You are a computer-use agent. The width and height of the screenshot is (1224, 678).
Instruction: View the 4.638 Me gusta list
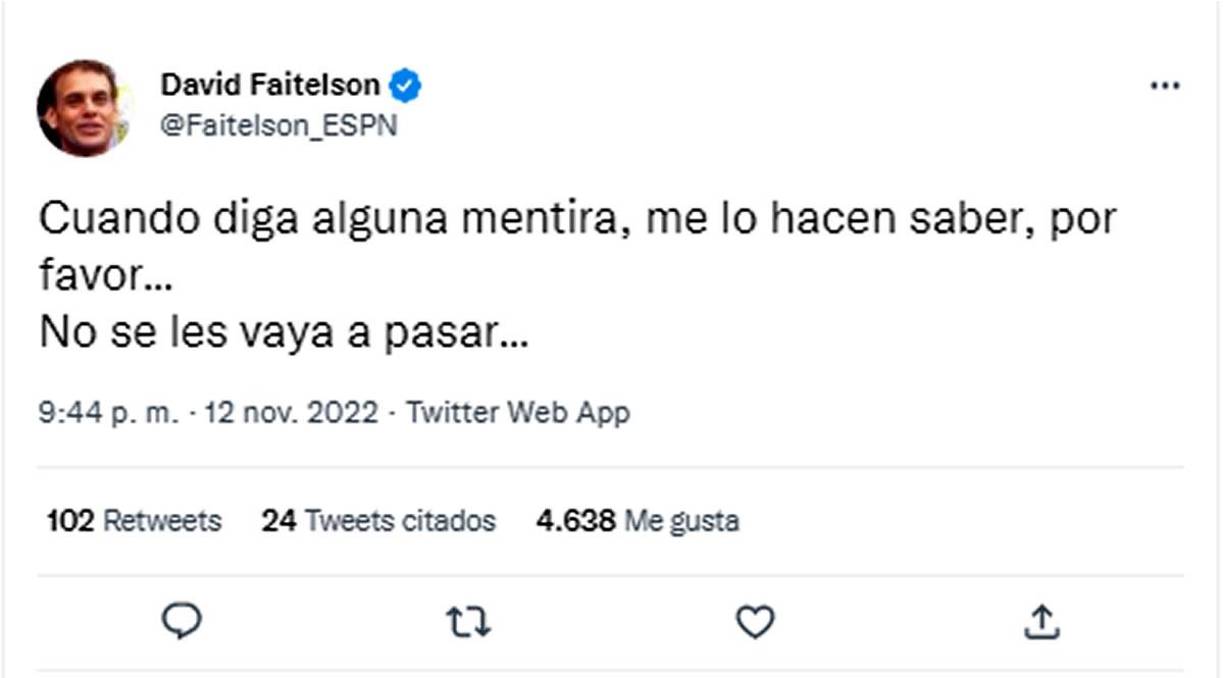pyautogui.click(x=637, y=520)
